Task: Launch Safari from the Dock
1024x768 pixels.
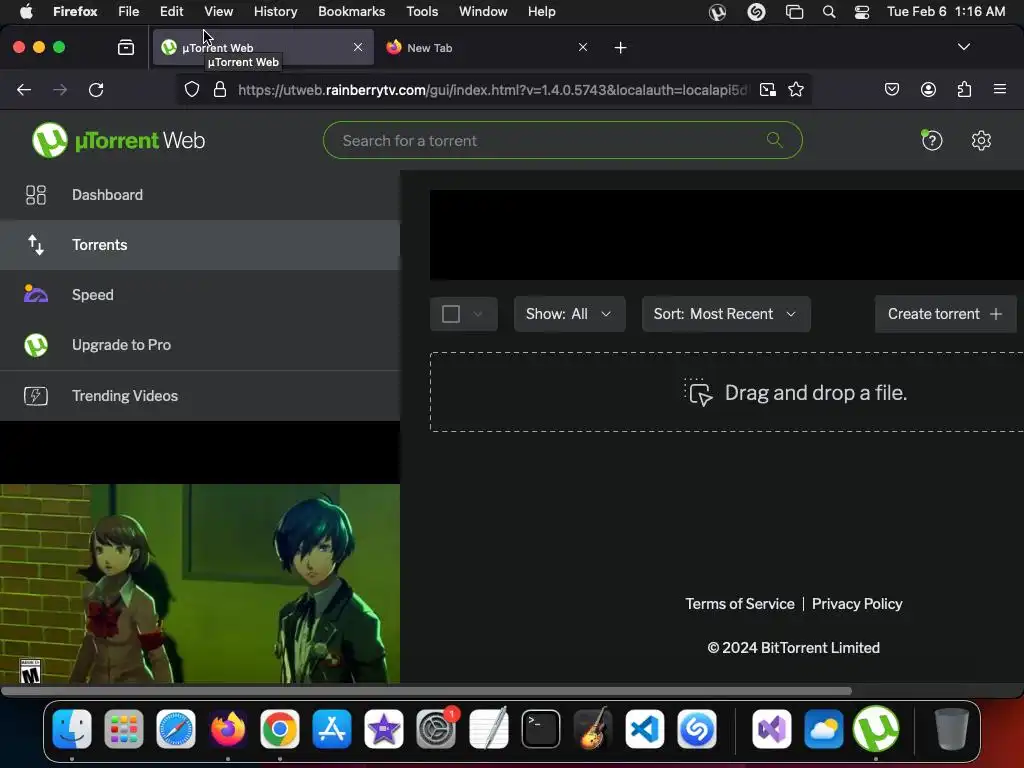Action: click(x=176, y=729)
